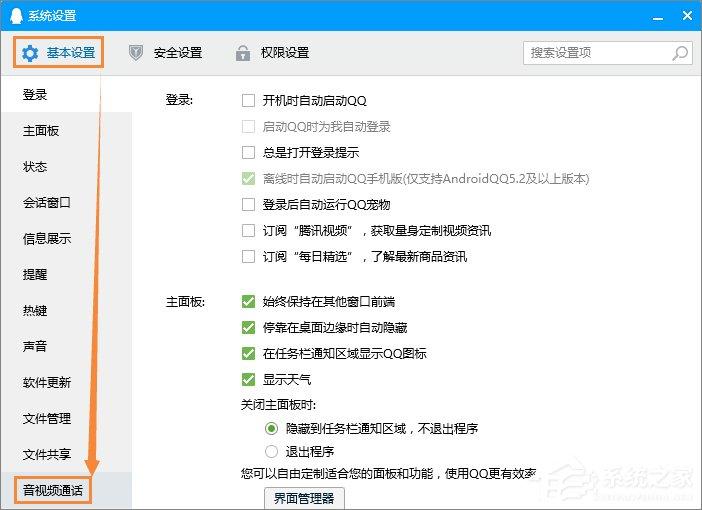The height and width of the screenshot is (510, 702).
Task: Switch to the 权限设置 tab
Action: pyautogui.click(x=272, y=53)
